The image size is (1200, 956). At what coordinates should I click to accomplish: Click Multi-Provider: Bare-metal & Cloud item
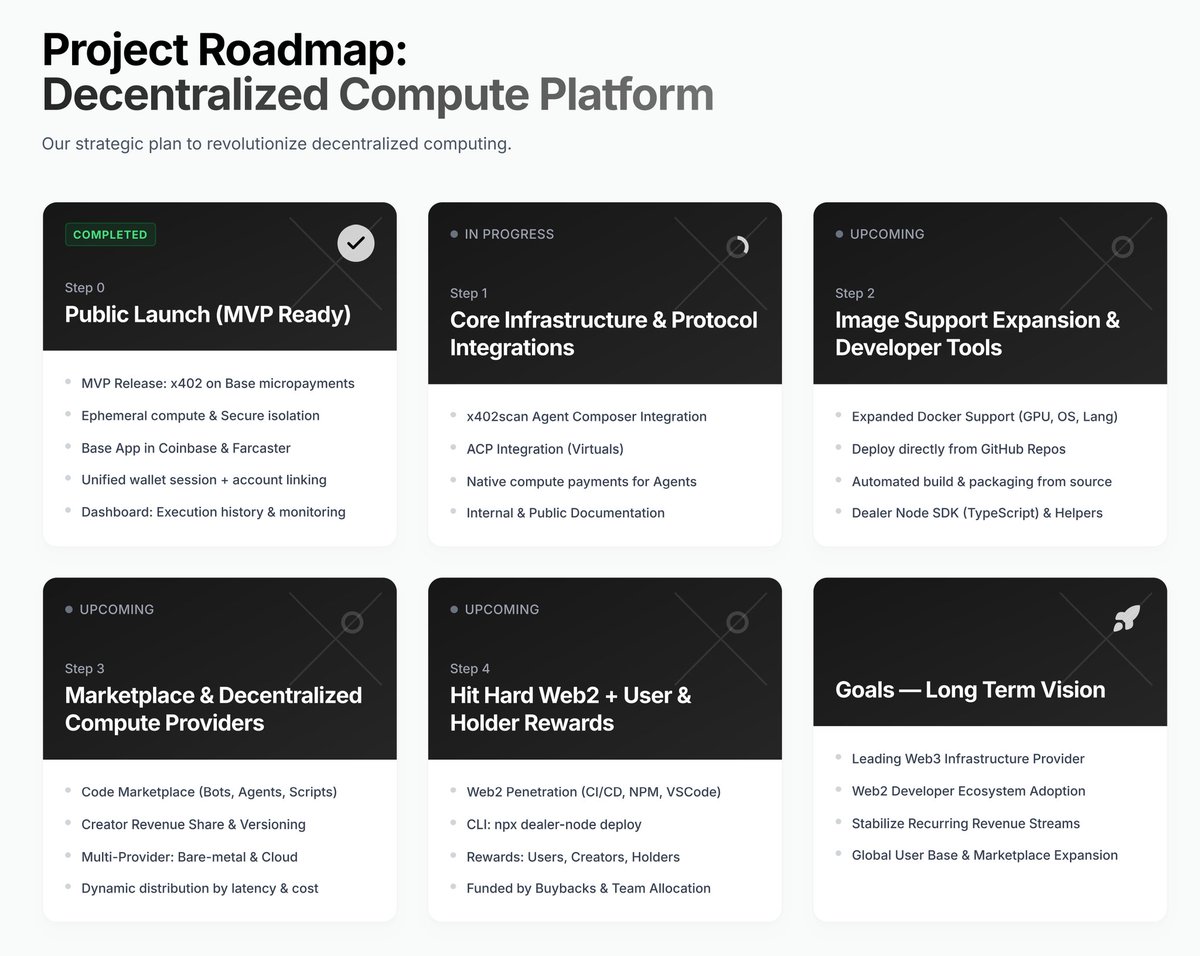point(189,857)
